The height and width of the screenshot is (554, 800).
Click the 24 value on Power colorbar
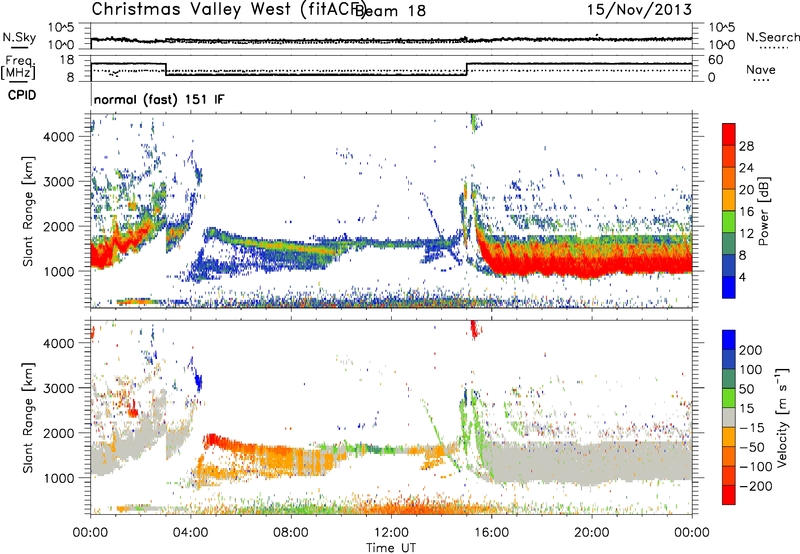click(x=746, y=168)
